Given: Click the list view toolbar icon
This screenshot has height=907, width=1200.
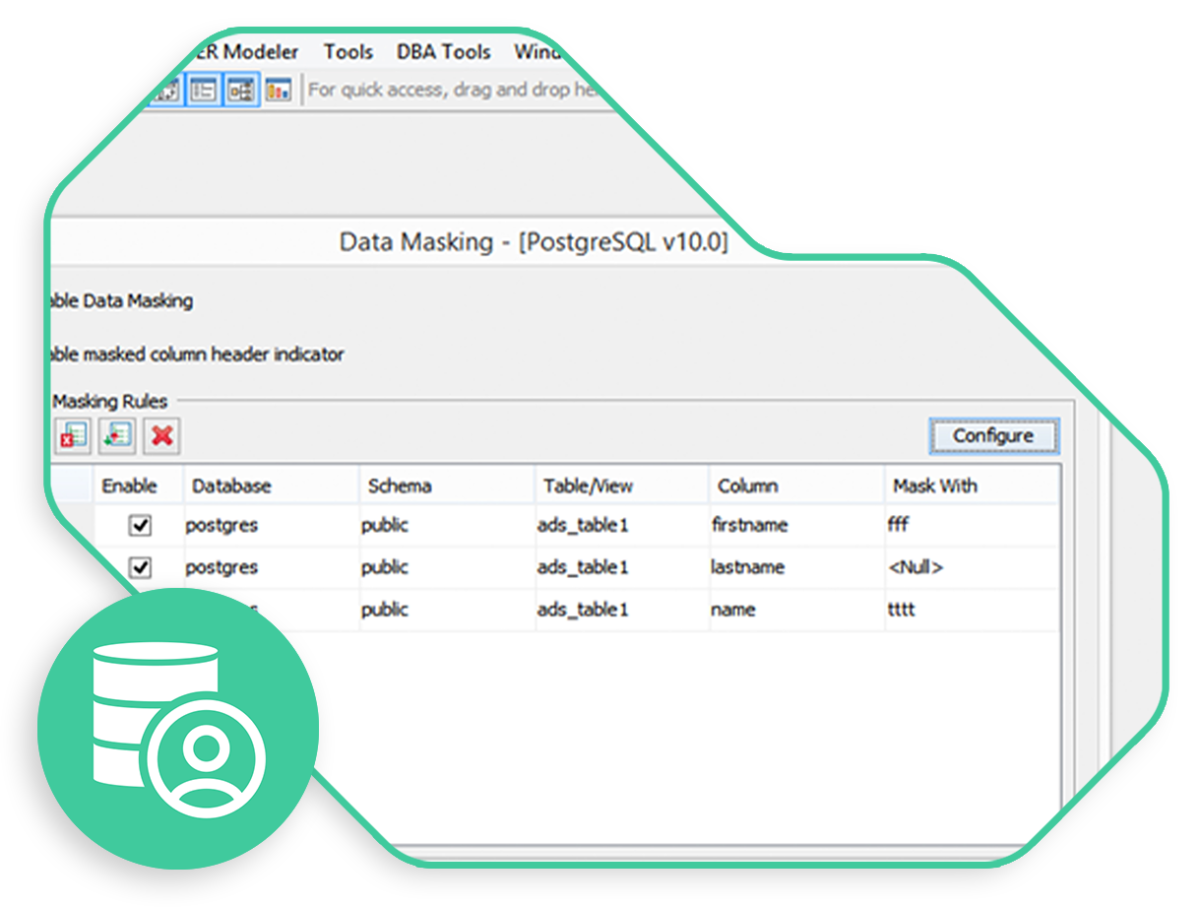Looking at the screenshot, I should coord(205,89).
